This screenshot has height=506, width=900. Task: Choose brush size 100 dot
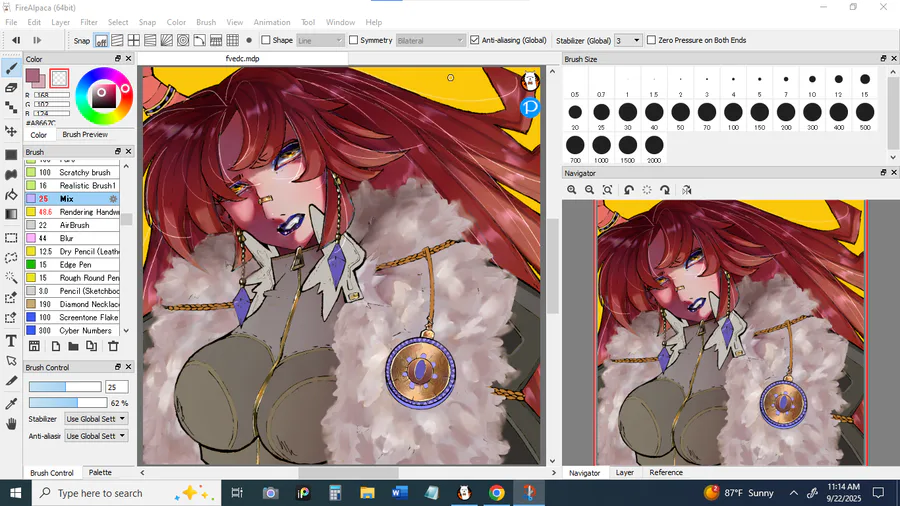[733, 112]
